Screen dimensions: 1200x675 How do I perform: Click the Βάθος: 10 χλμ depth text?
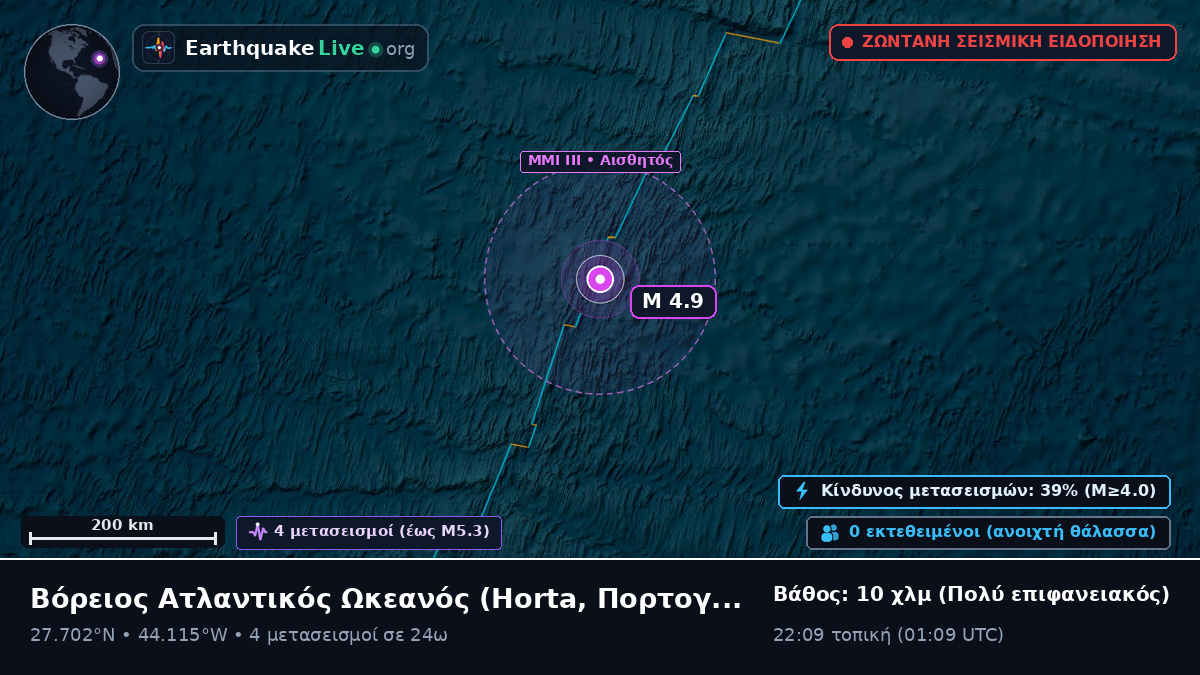[x=971, y=595]
